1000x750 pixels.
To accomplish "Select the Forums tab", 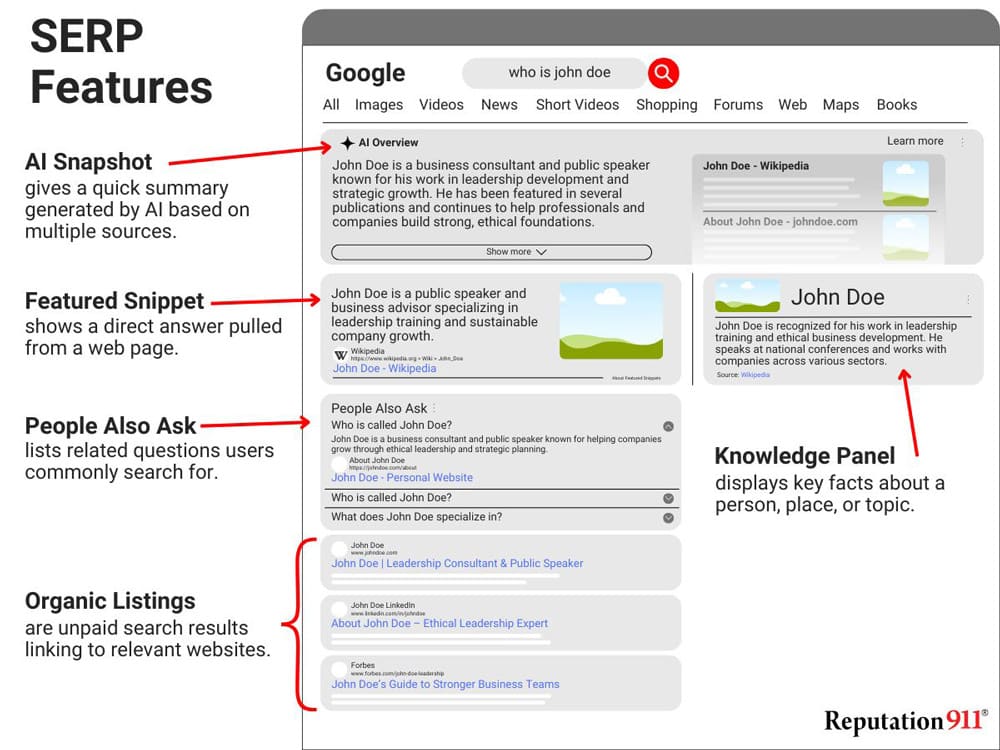I will coord(738,105).
